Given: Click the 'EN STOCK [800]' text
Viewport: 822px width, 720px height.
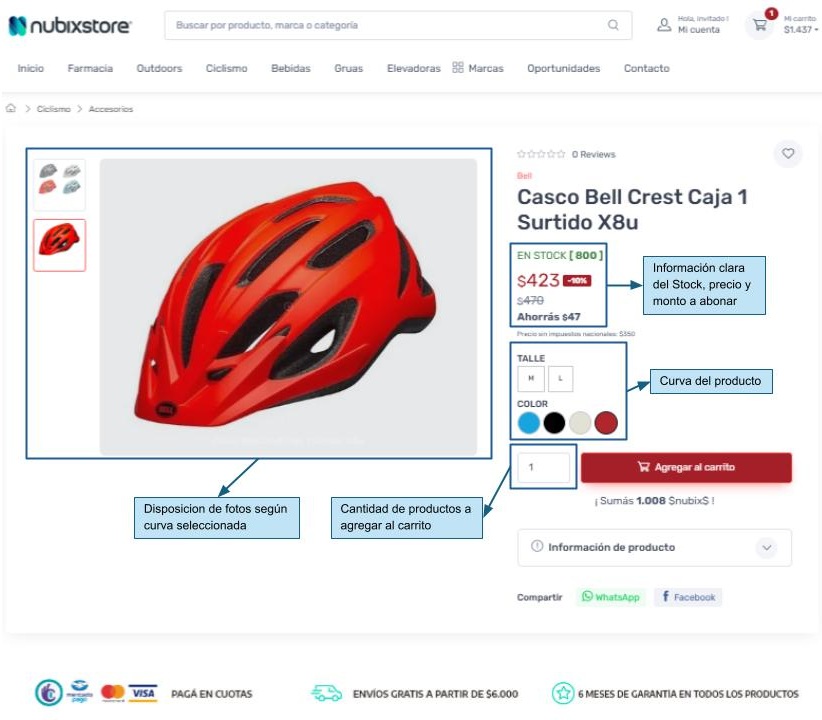Looking at the screenshot, I should click(x=560, y=255).
